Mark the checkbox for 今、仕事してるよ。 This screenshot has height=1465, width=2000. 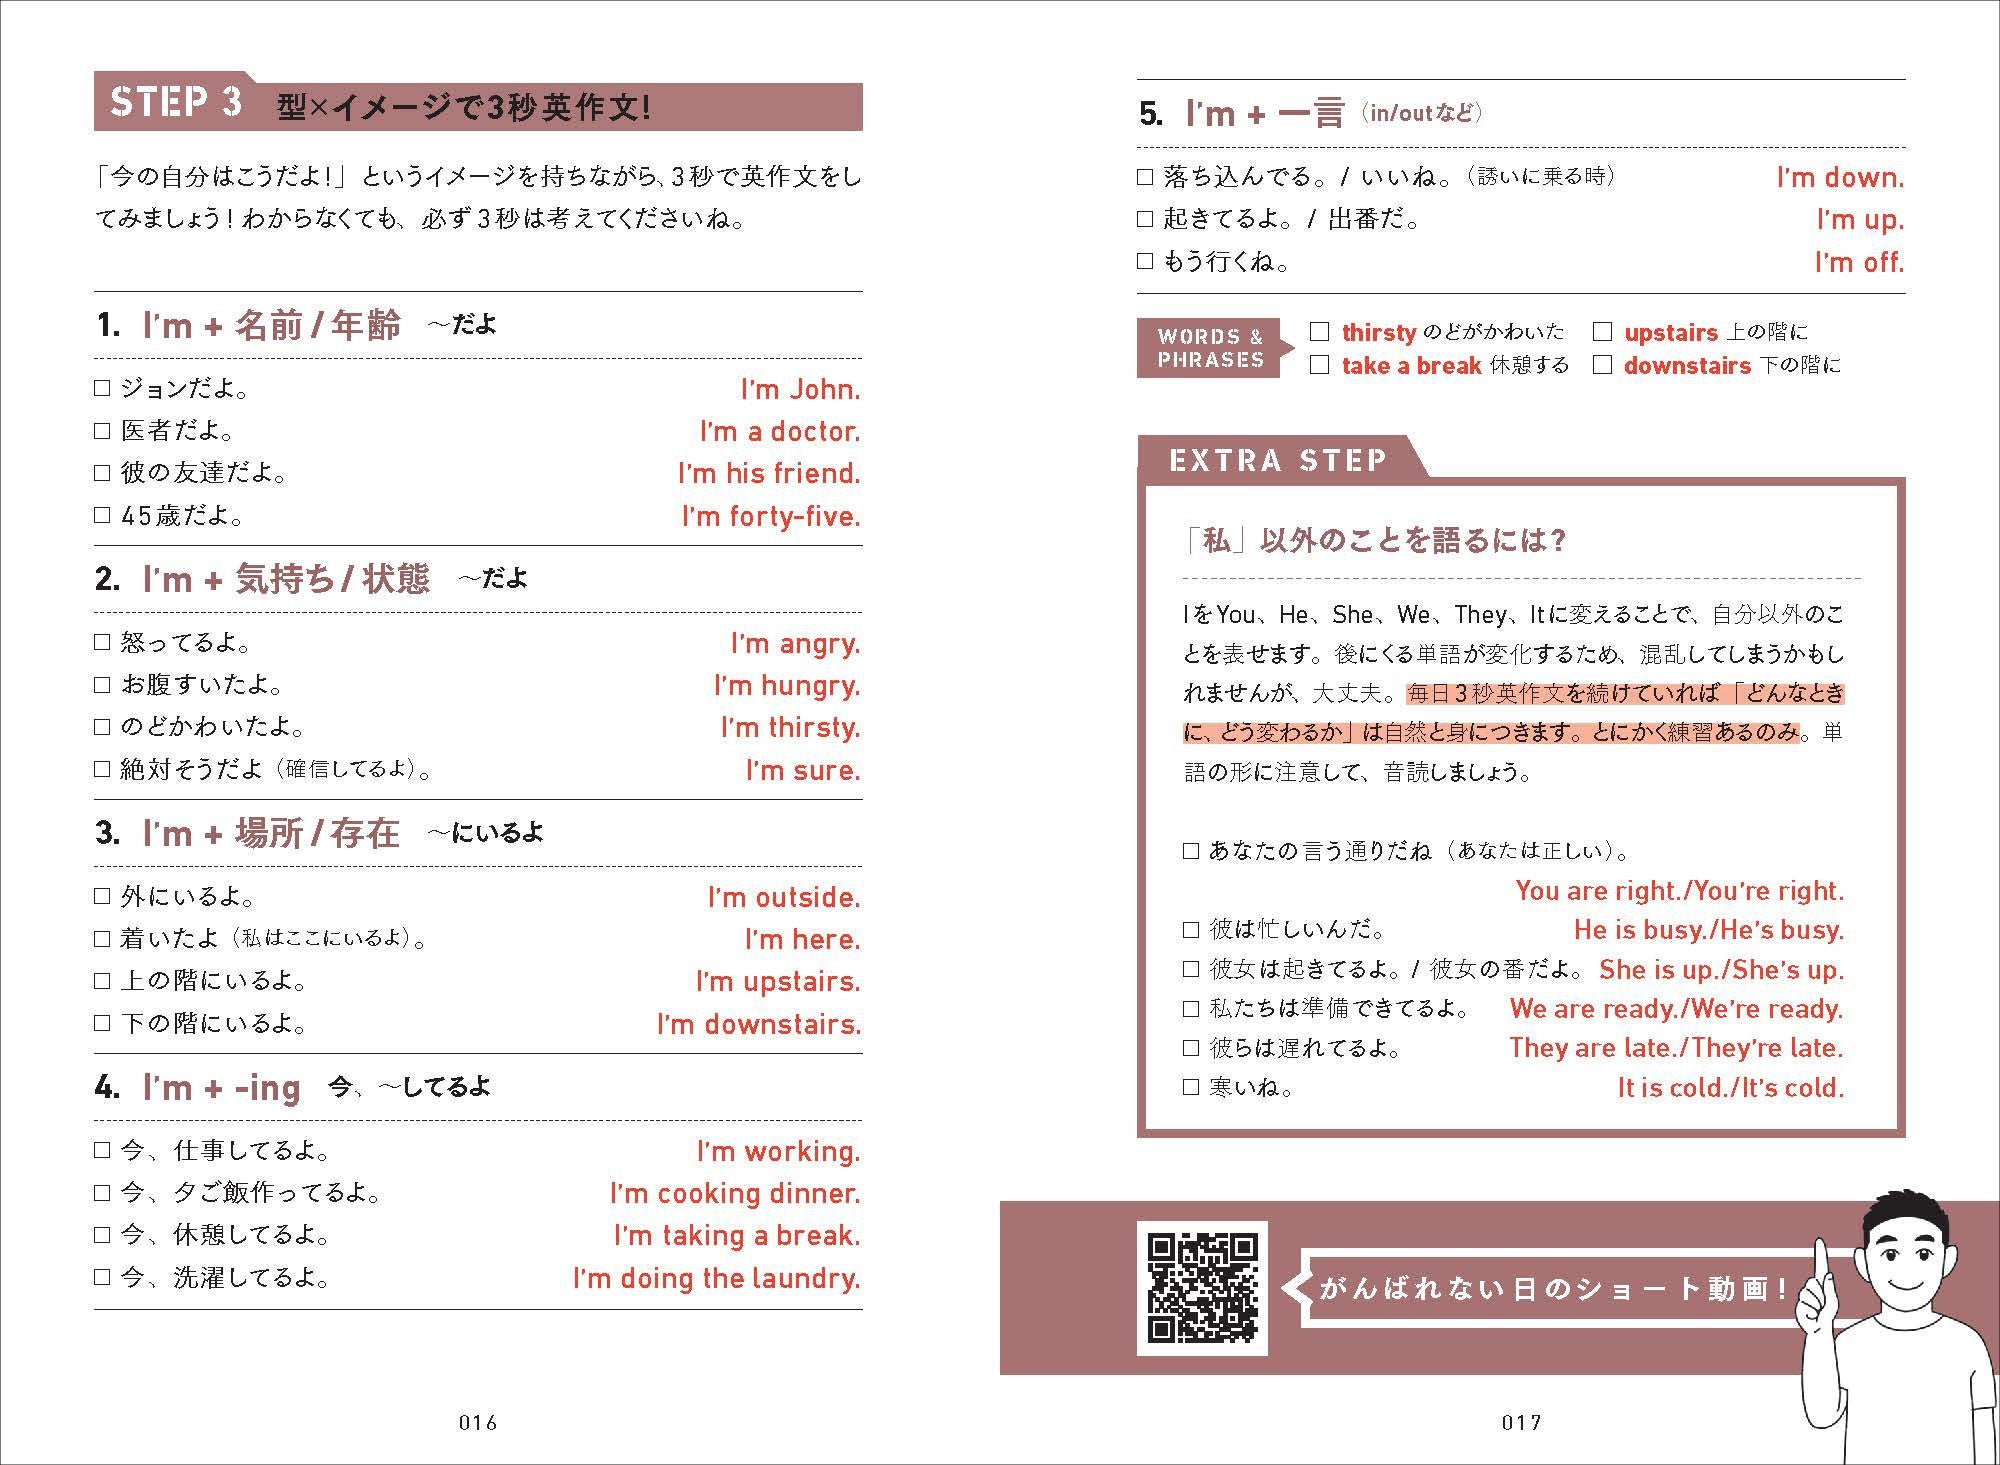tap(102, 1150)
